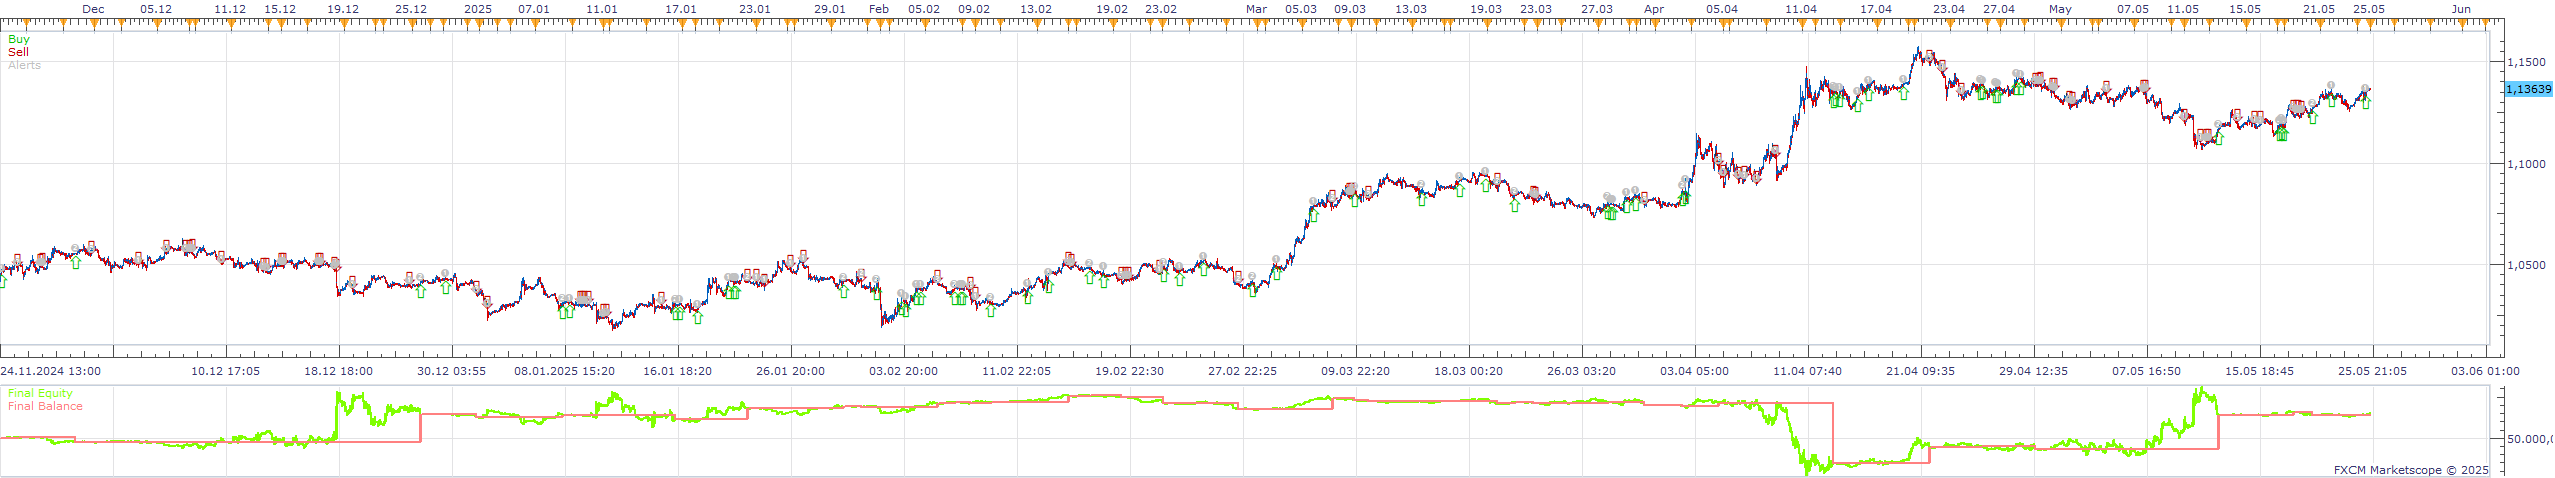Click the 03.04 05:00 time label
The width and height of the screenshot is (2555, 478).
pos(1695,371)
